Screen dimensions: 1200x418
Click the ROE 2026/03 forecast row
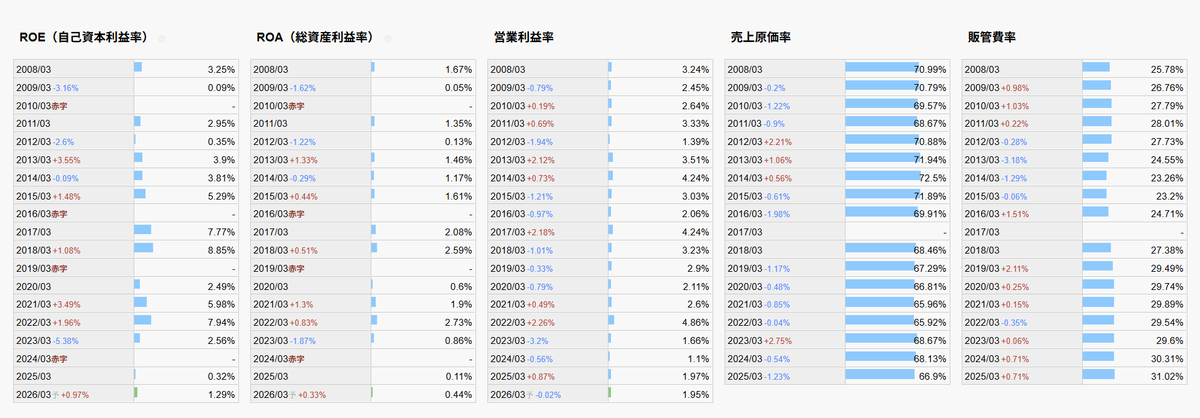click(x=126, y=393)
